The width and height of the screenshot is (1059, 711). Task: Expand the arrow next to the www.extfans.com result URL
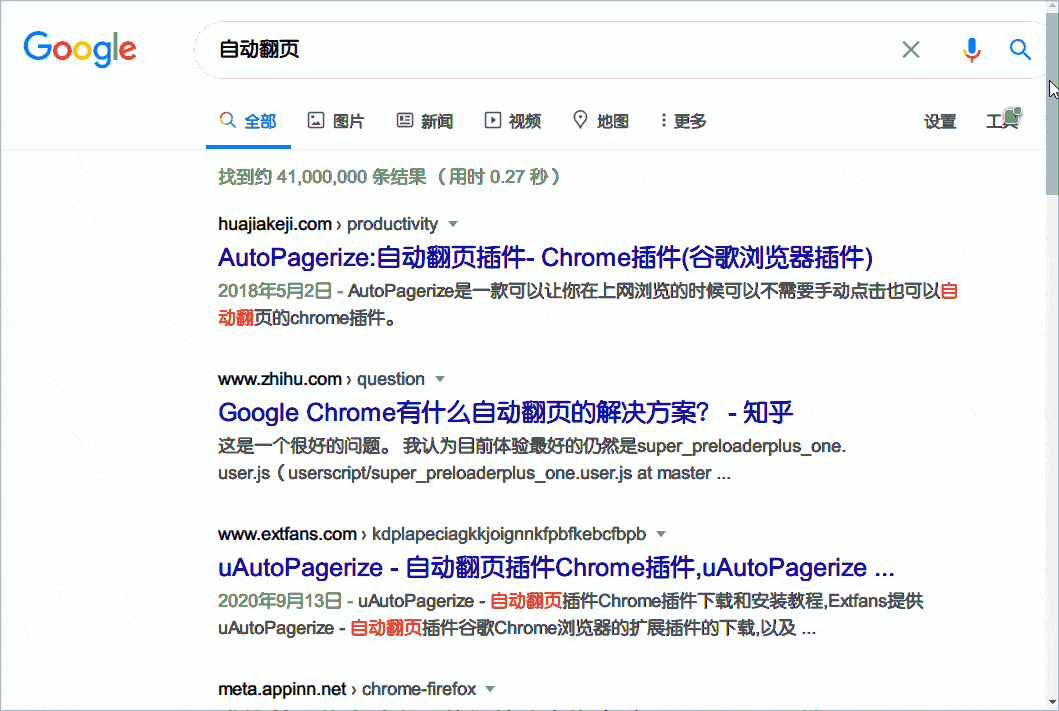661,534
